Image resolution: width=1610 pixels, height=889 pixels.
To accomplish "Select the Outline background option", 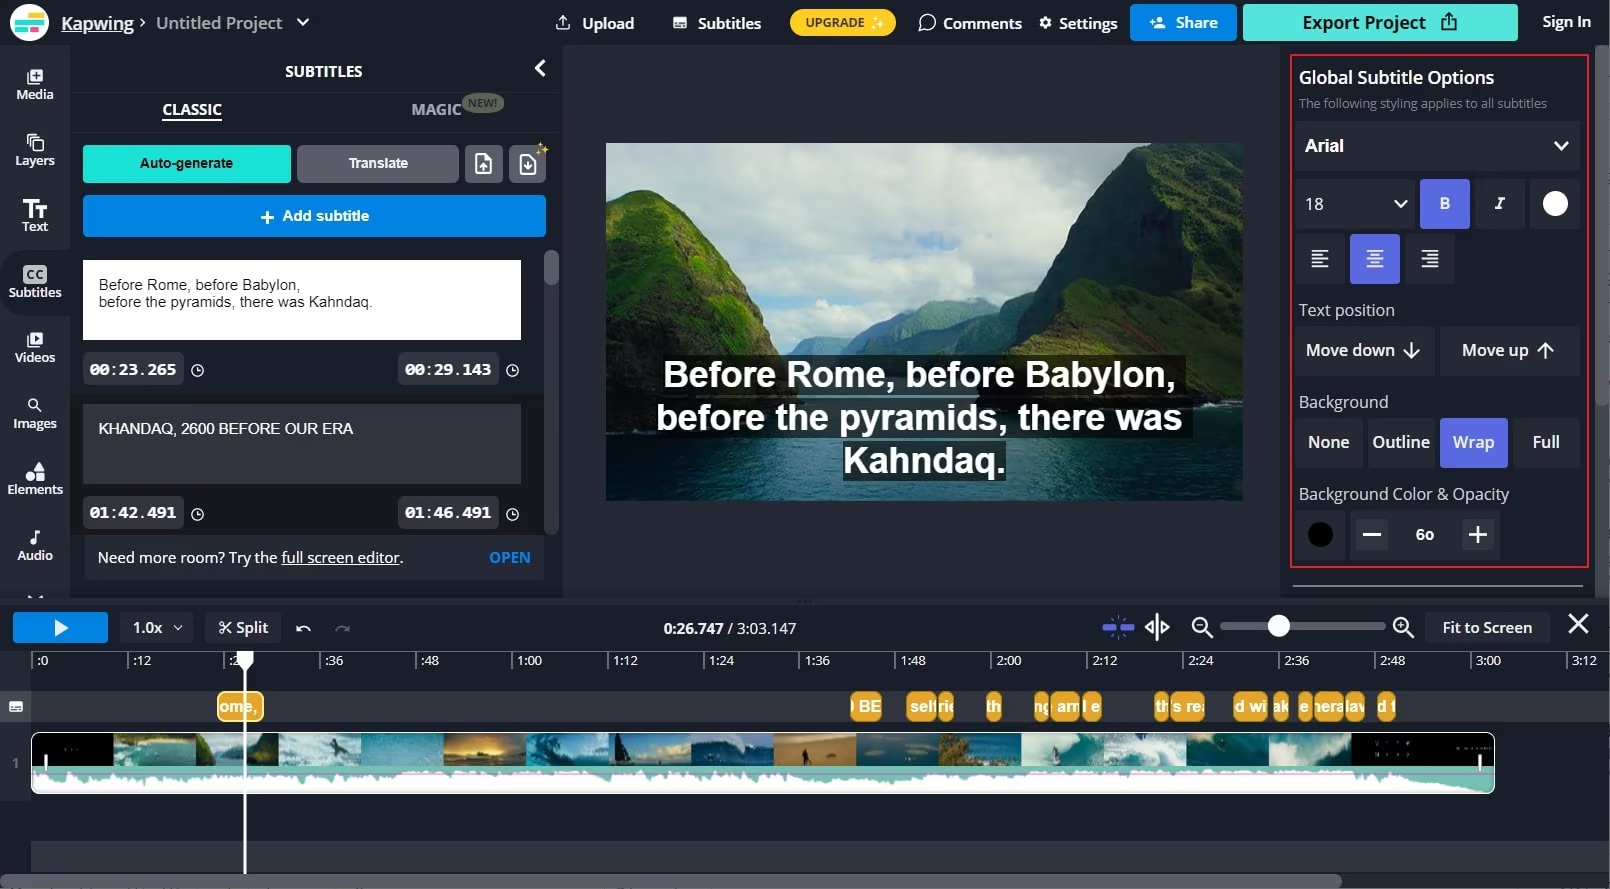I will pos(1400,442).
